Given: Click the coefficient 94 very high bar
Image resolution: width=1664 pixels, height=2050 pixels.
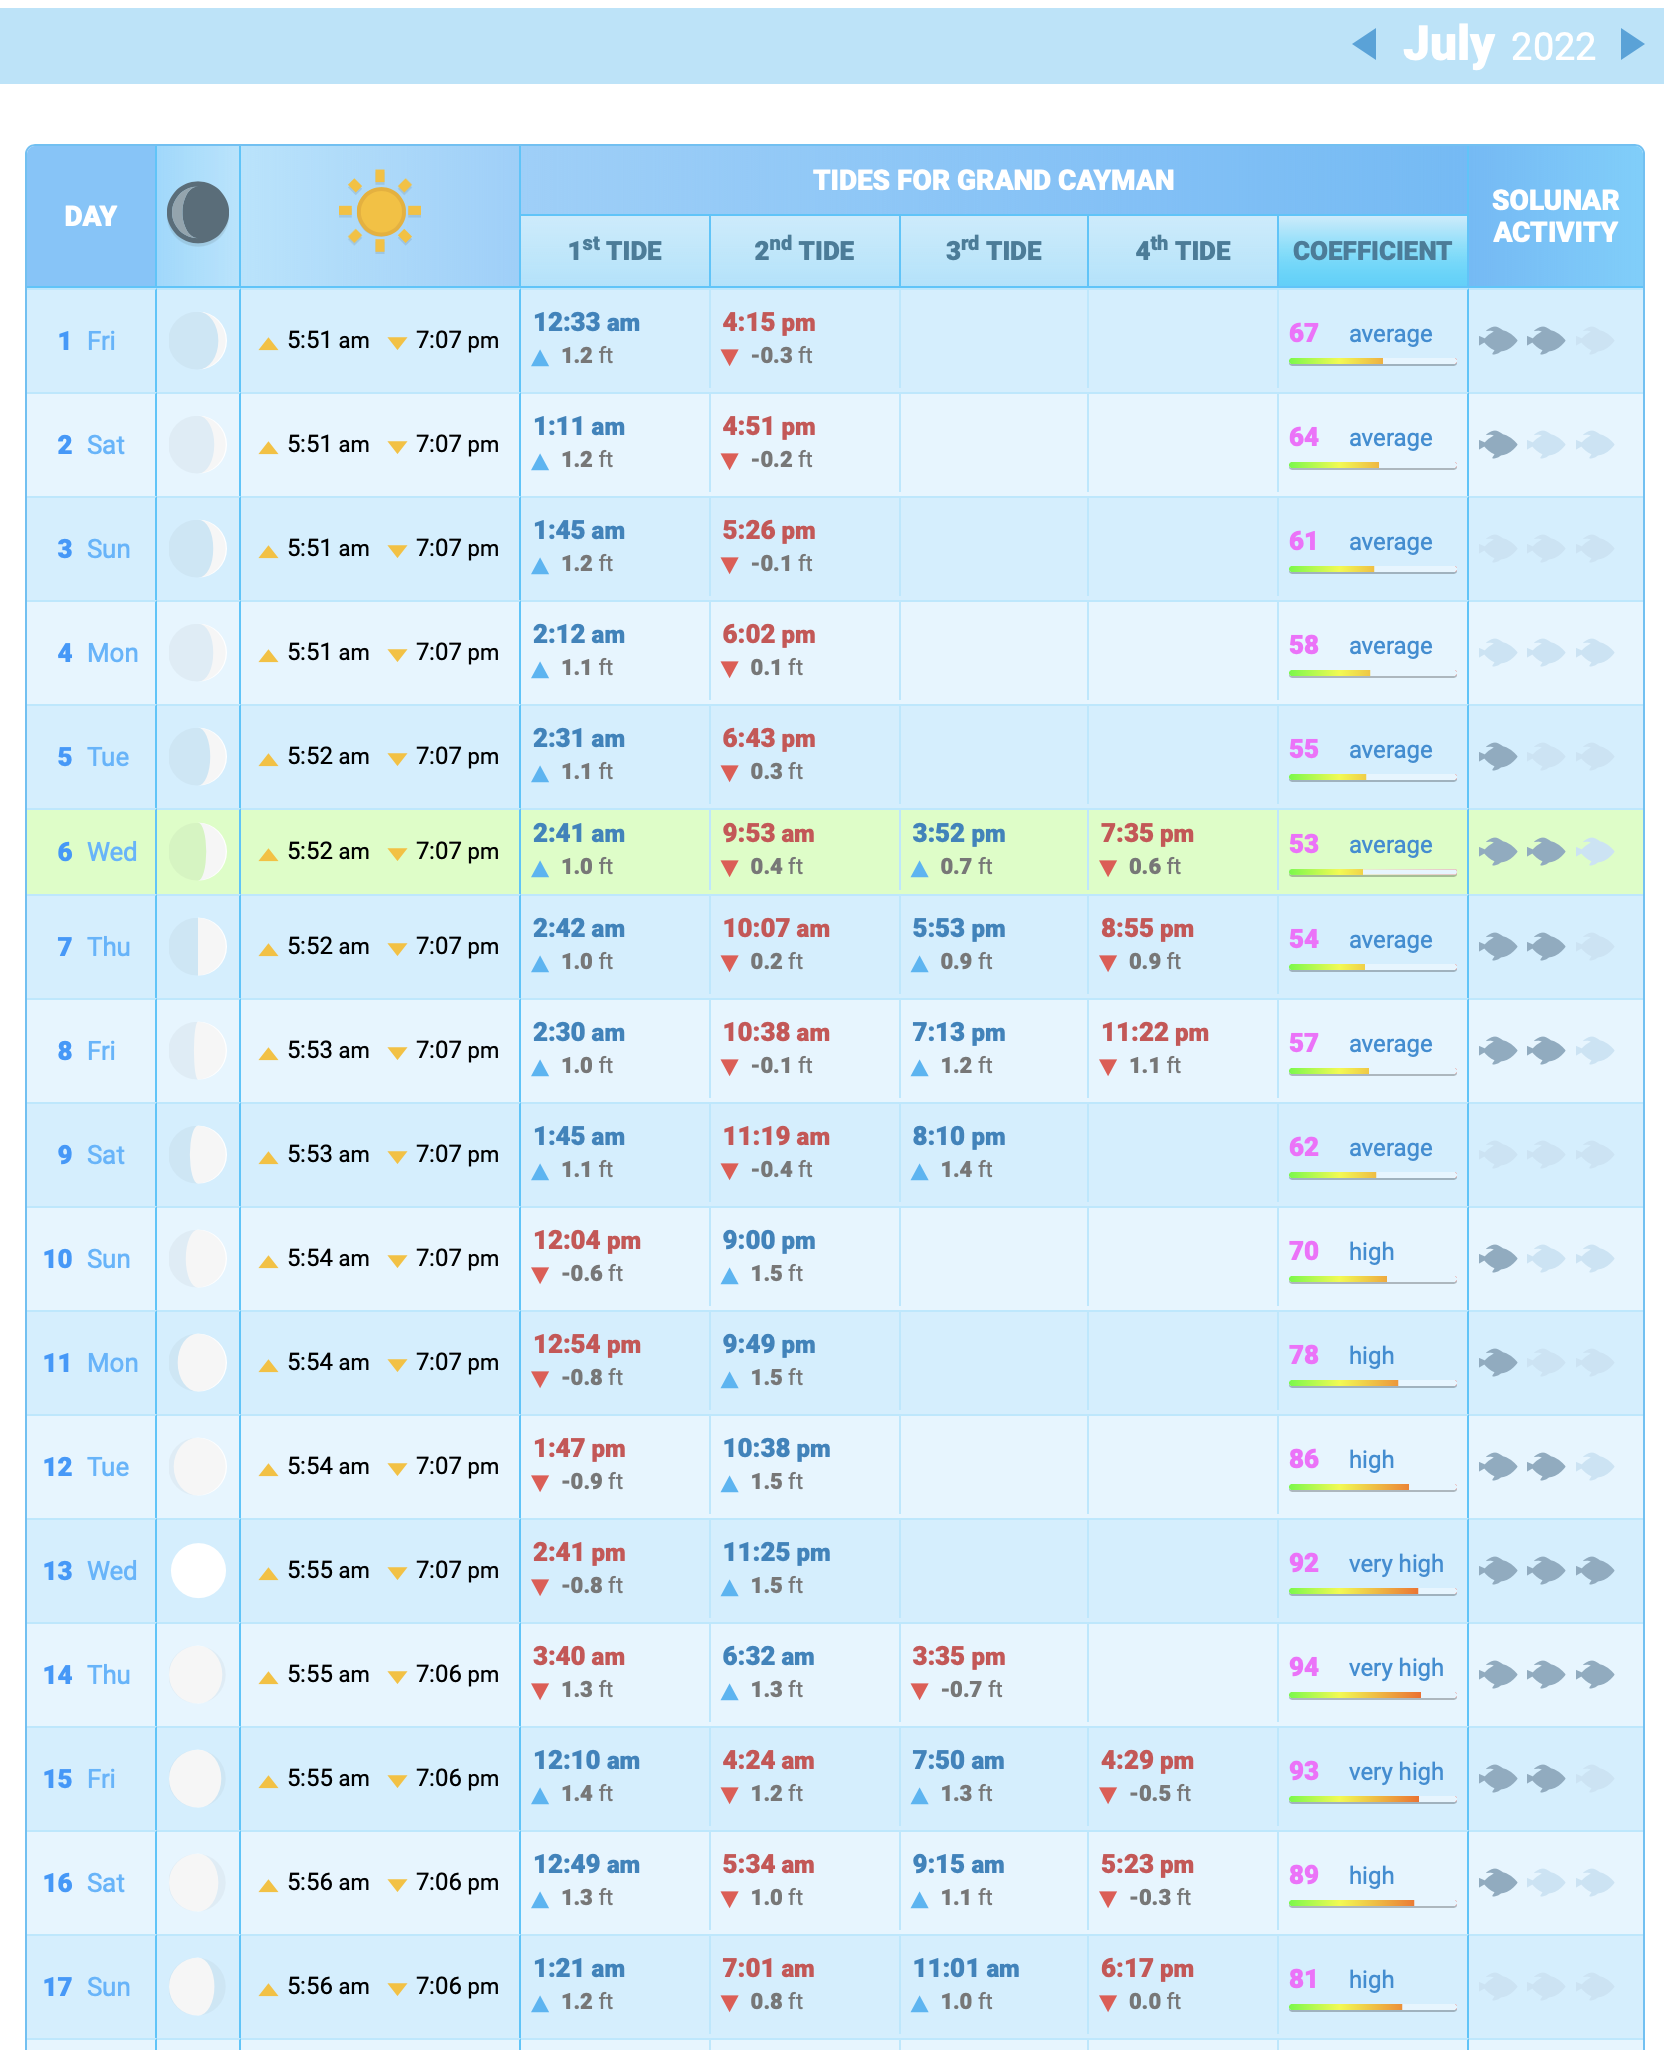Looking at the screenshot, I should click(x=1372, y=1695).
